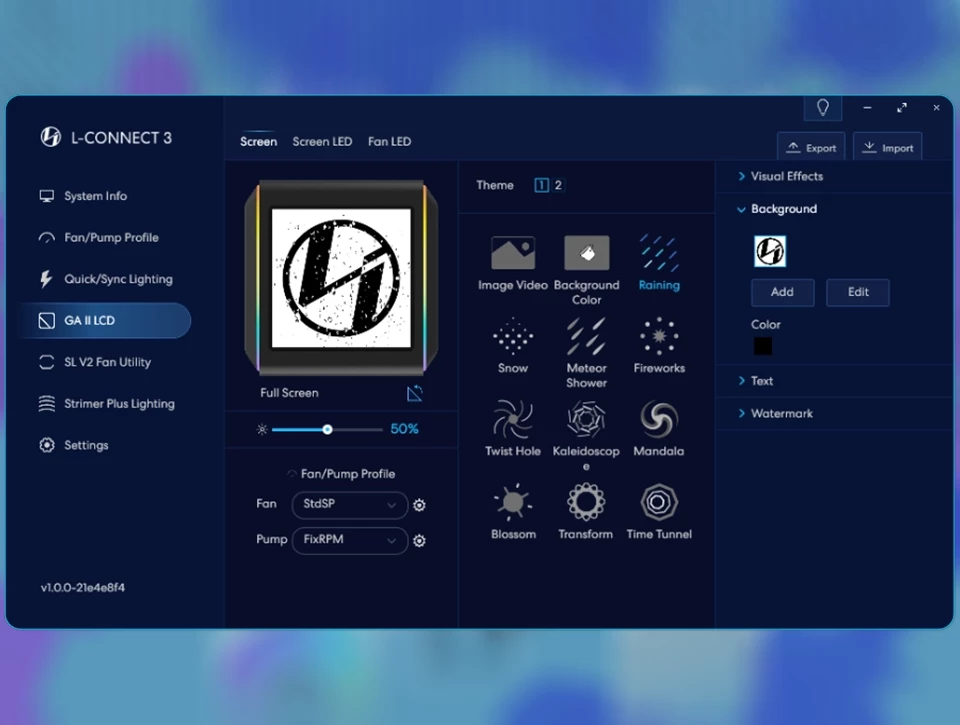Pick the Kaleidoscope effect
The height and width of the screenshot is (725, 960).
coord(587,419)
